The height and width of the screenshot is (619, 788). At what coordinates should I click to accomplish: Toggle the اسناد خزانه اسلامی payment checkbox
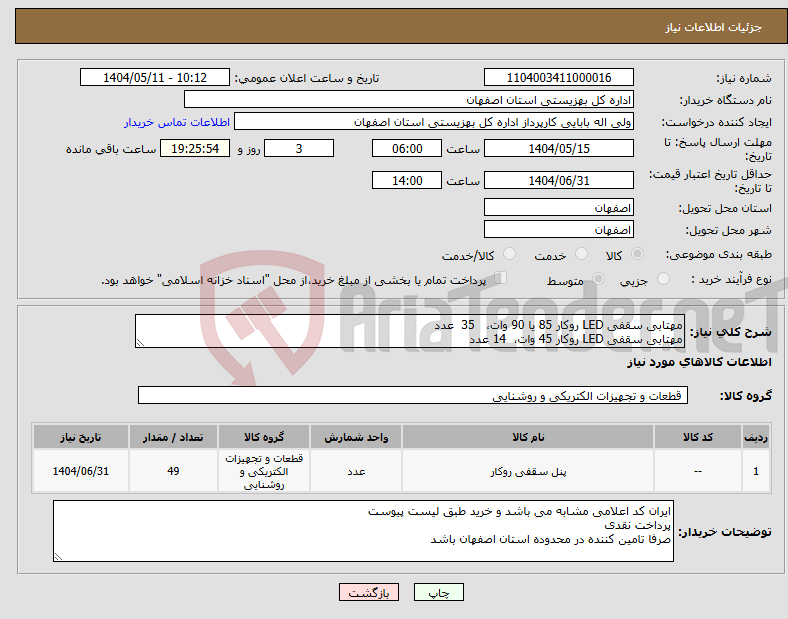tap(501, 278)
